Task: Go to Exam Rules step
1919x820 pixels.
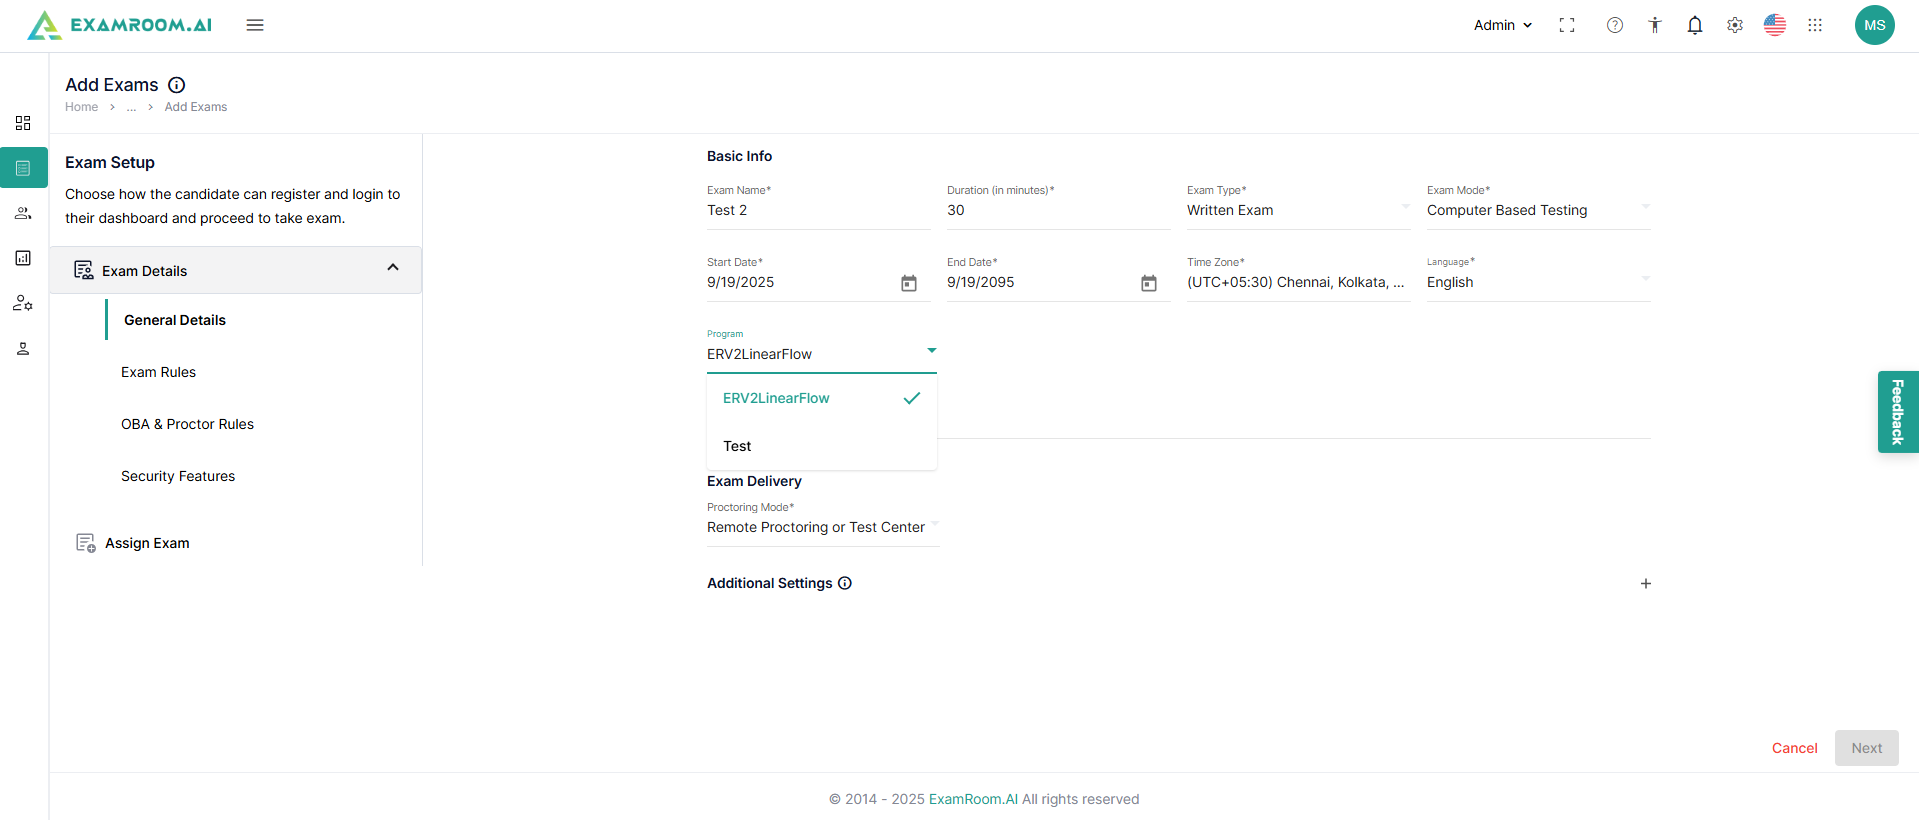Action: [158, 372]
